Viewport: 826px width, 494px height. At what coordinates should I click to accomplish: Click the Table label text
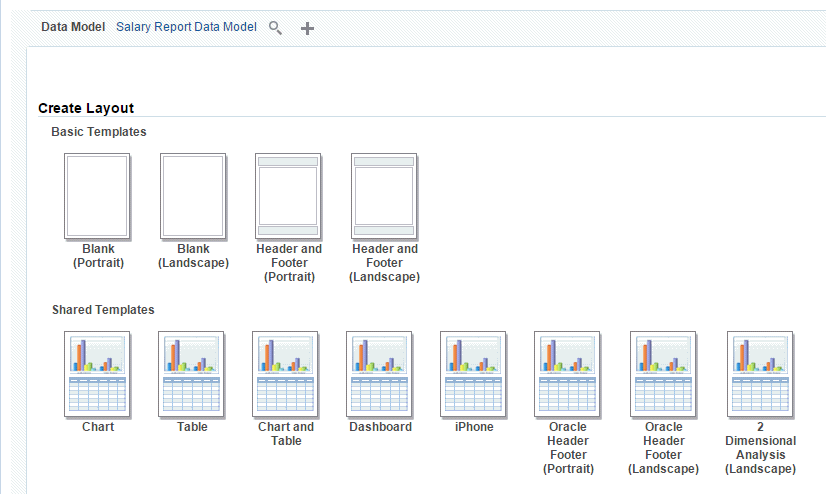click(x=192, y=427)
